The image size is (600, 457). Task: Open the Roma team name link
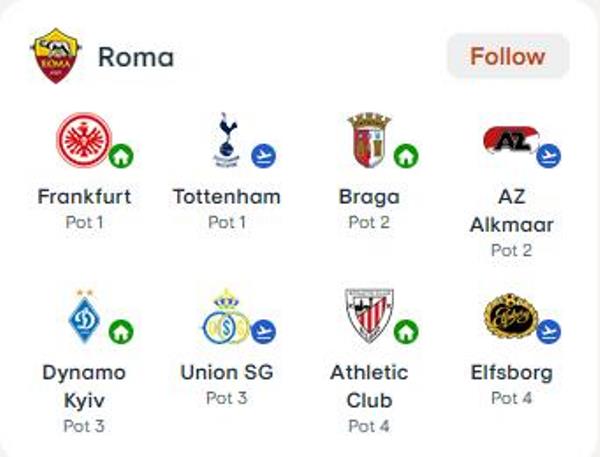pyautogui.click(x=136, y=57)
